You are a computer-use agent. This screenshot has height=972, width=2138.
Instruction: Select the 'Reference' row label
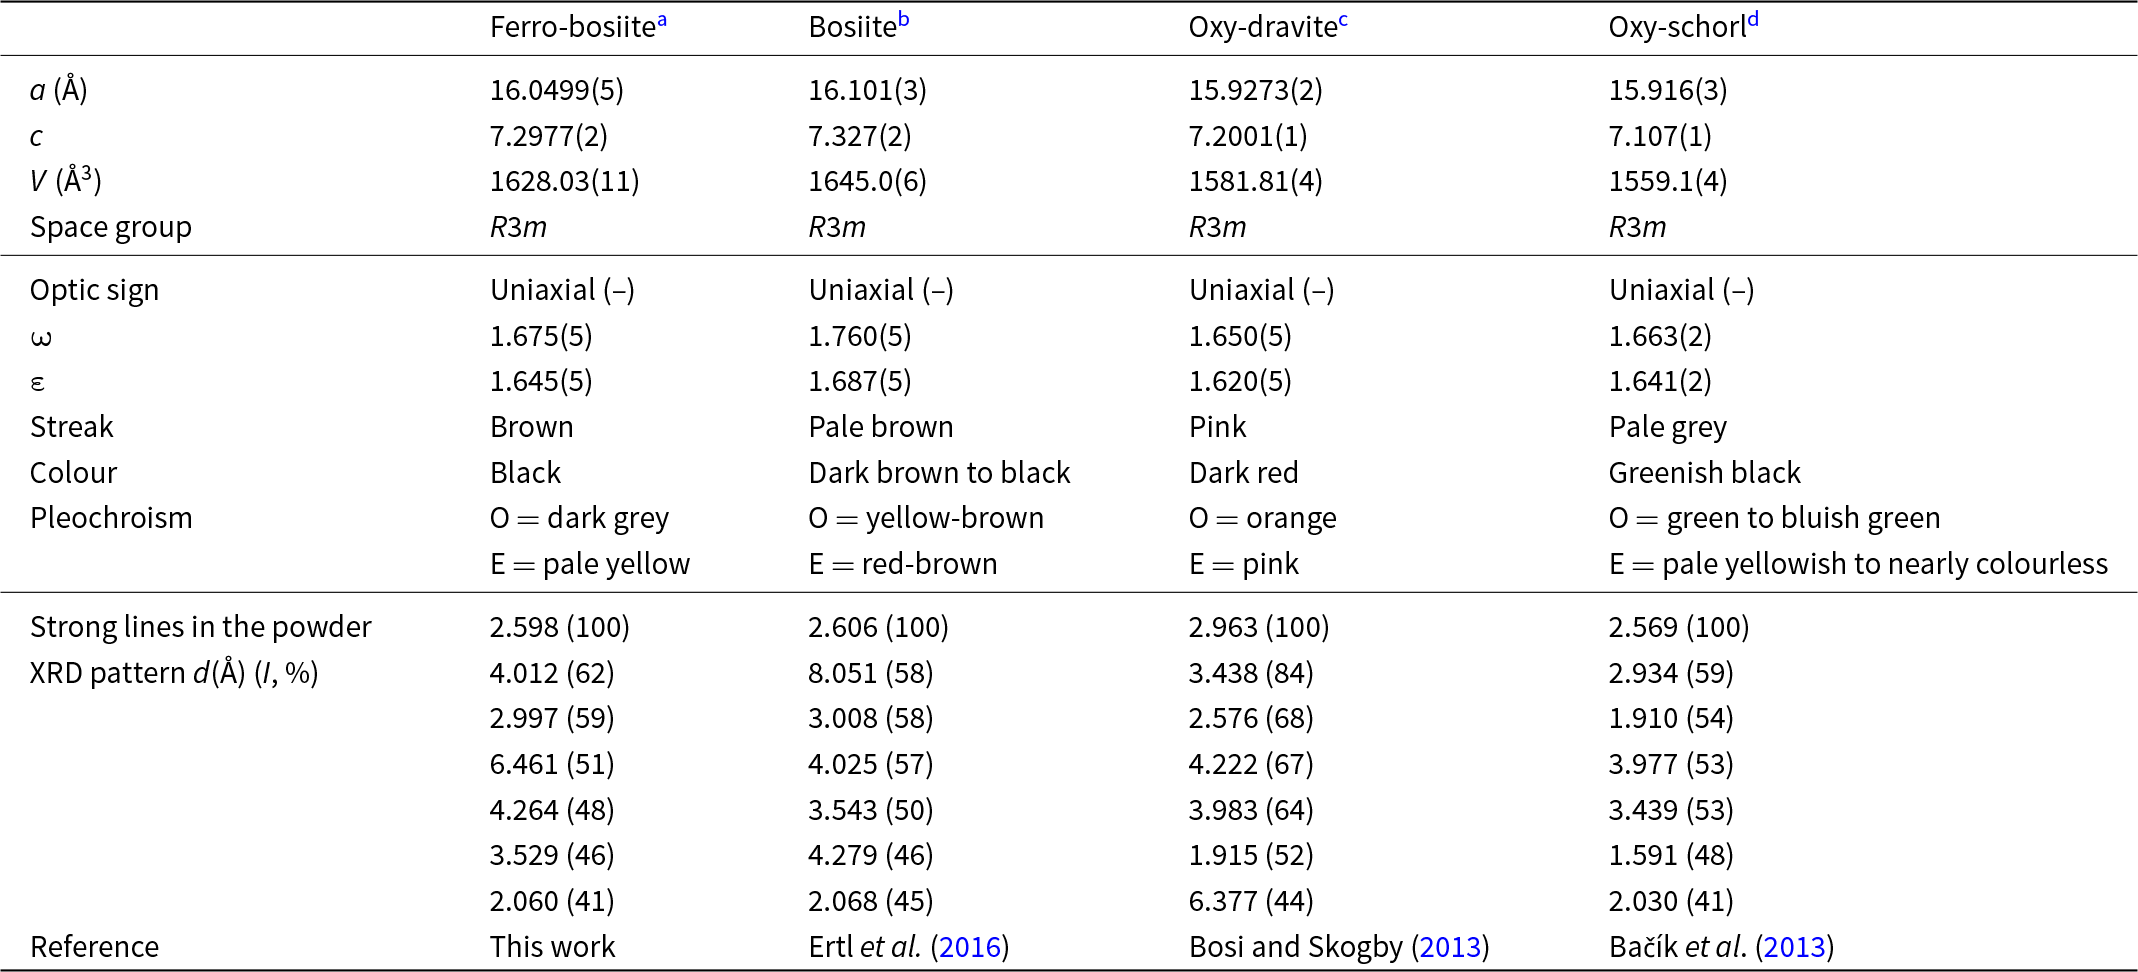click(94, 947)
